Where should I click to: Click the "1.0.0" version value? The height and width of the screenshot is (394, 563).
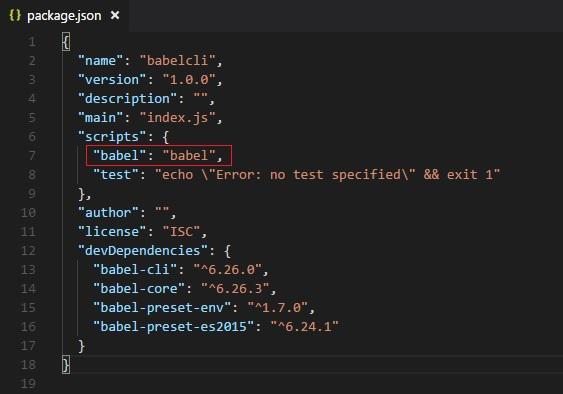click(x=189, y=79)
